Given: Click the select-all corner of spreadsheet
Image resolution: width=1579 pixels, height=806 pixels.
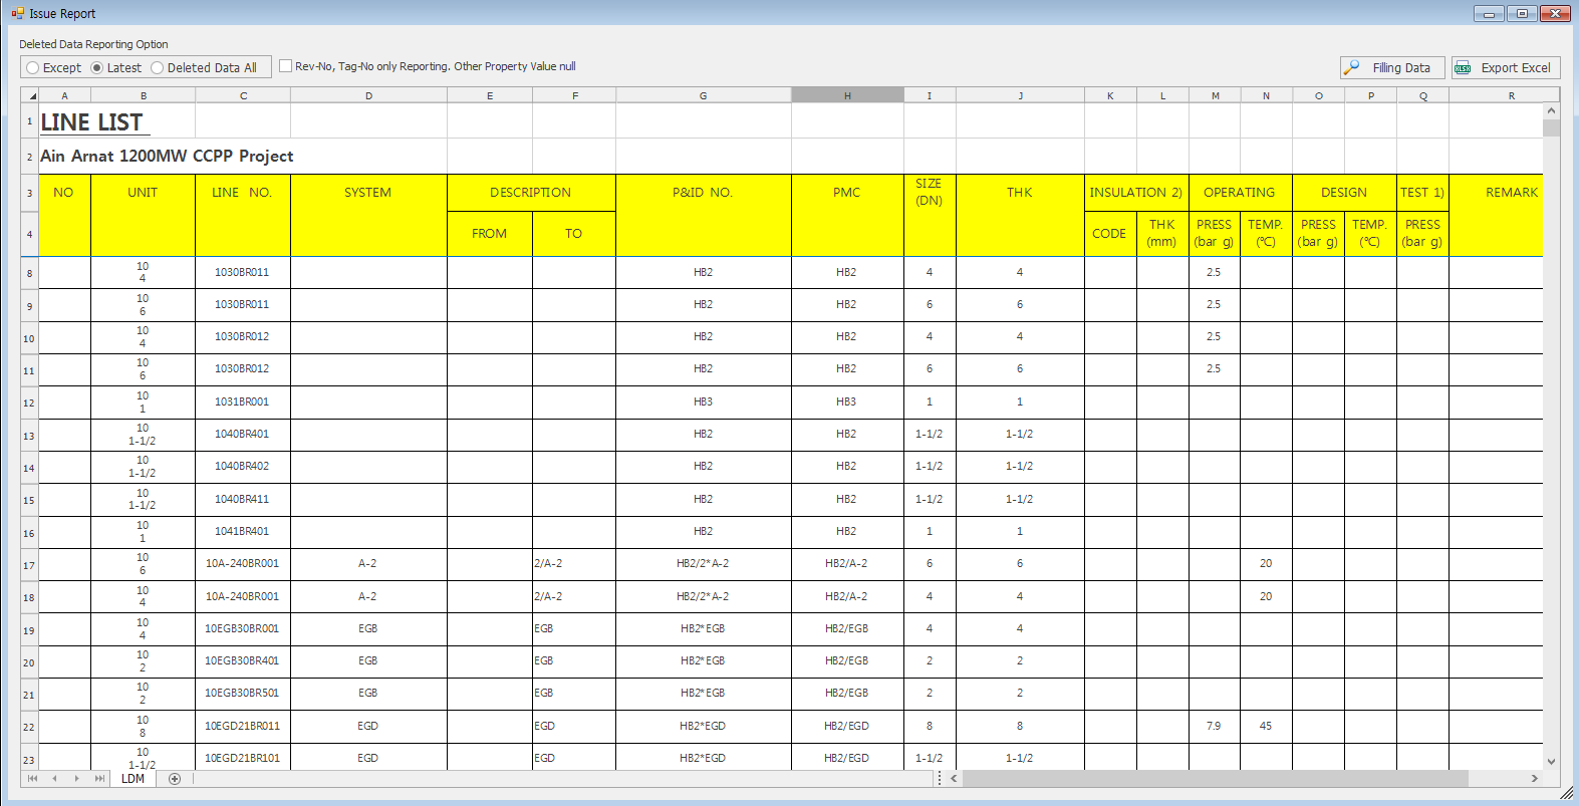Looking at the screenshot, I should [x=31, y=96].
